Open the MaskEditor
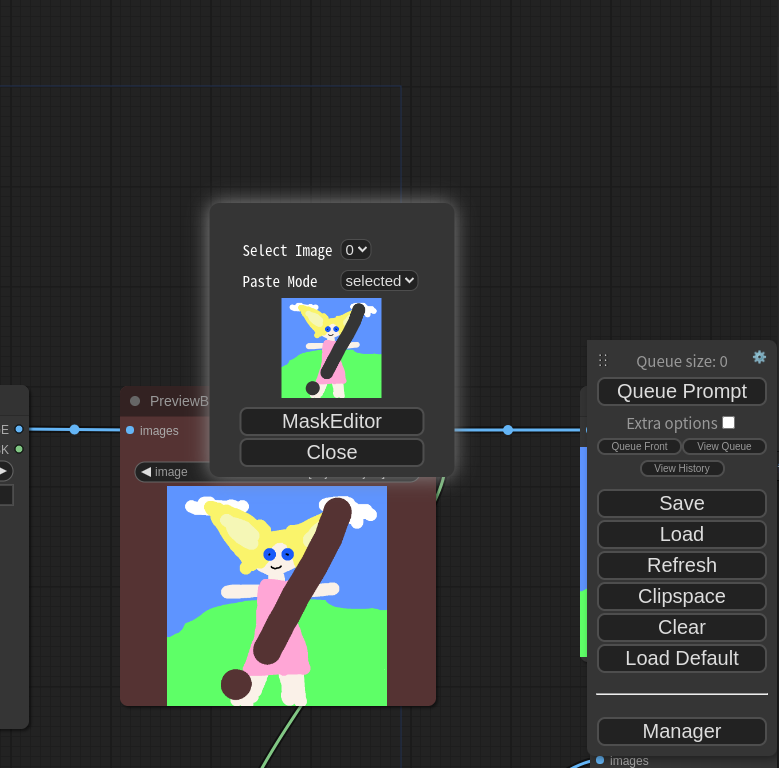 [332, 421]
